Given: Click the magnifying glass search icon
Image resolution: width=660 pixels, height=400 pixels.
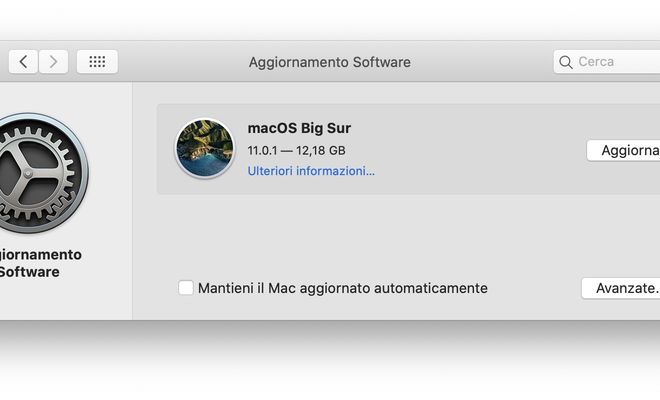Looking at the screenshot, I should click(566, 62).
